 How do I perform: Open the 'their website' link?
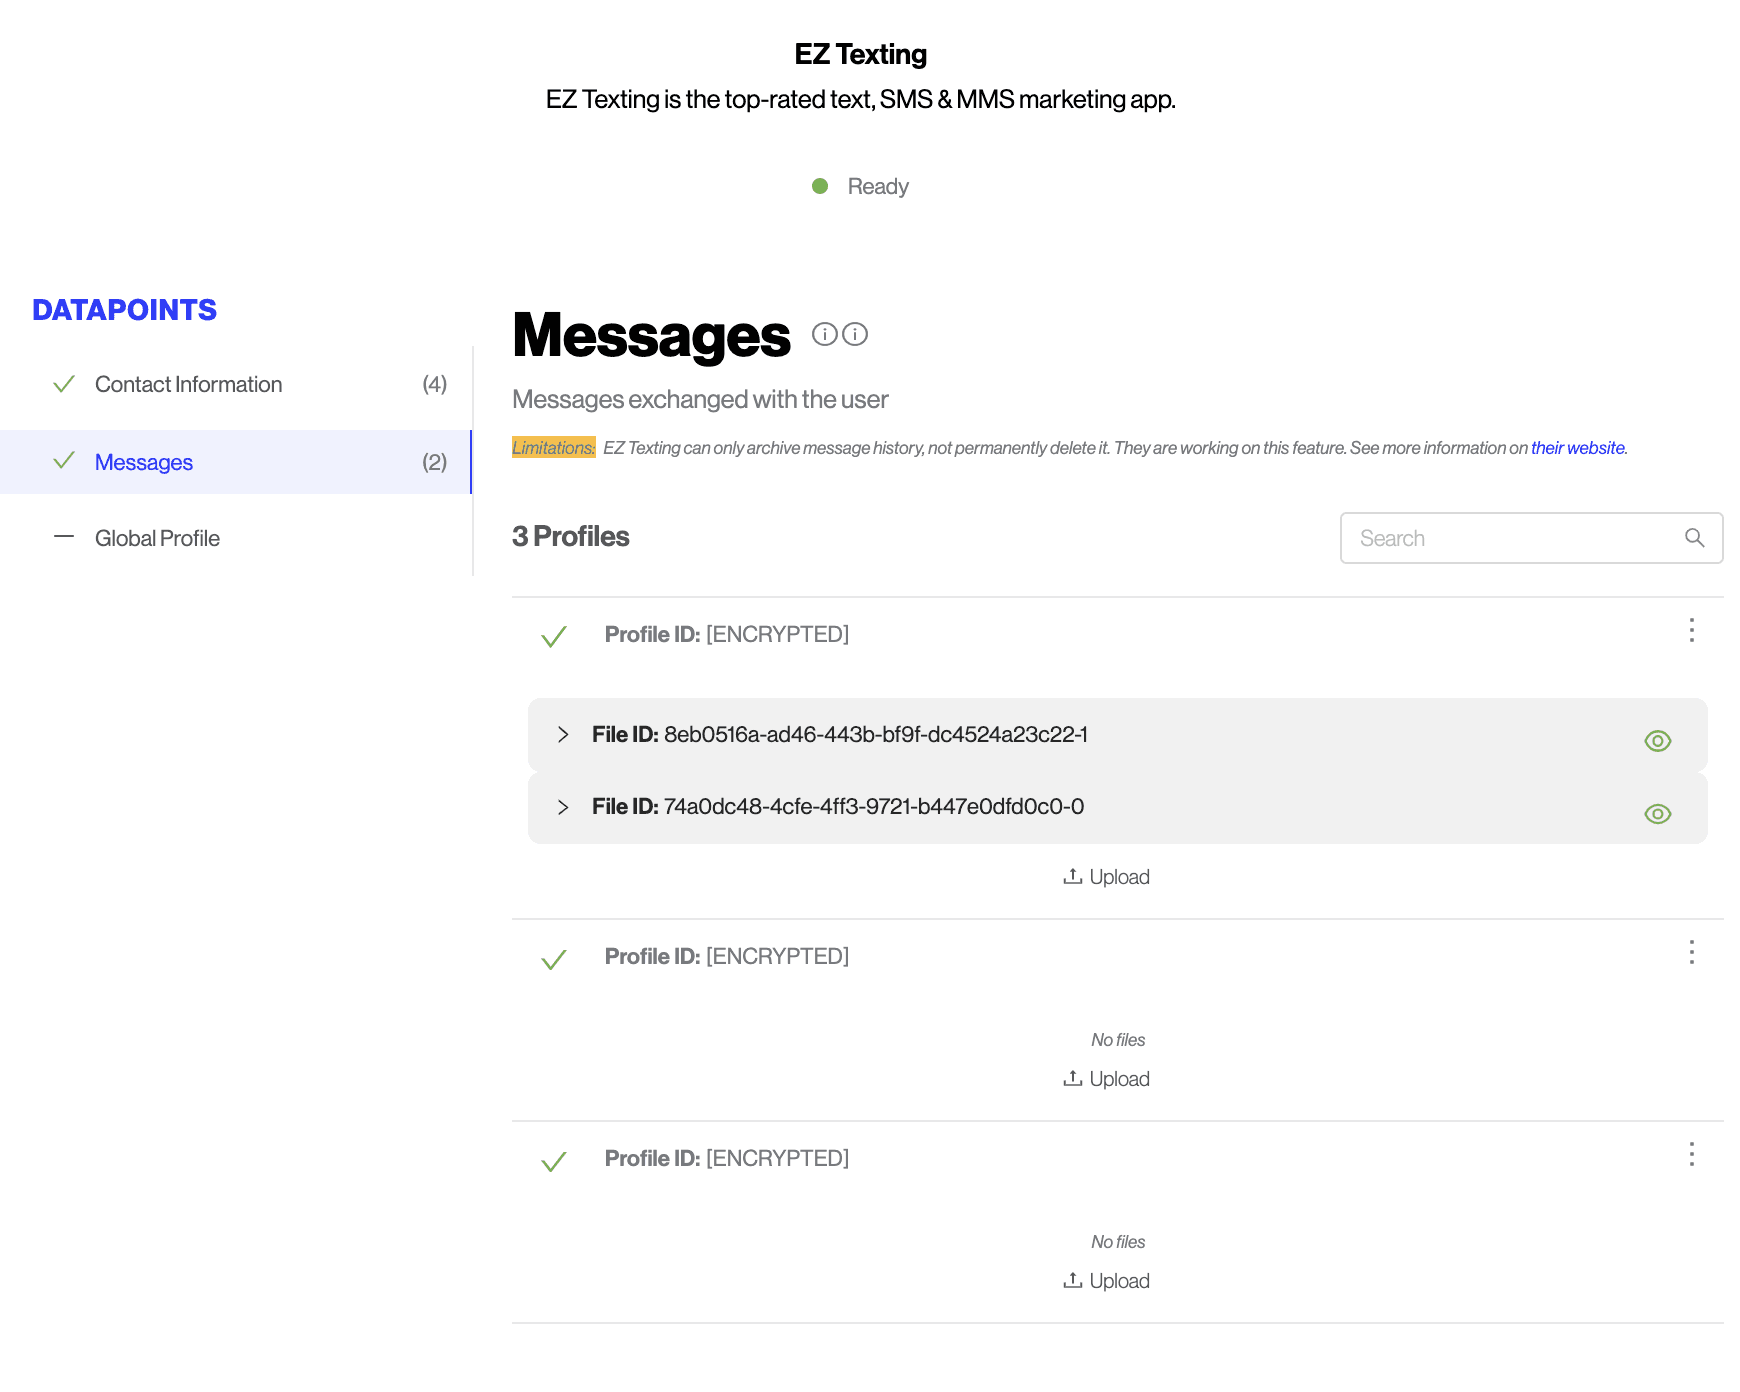click(1577, 448)
